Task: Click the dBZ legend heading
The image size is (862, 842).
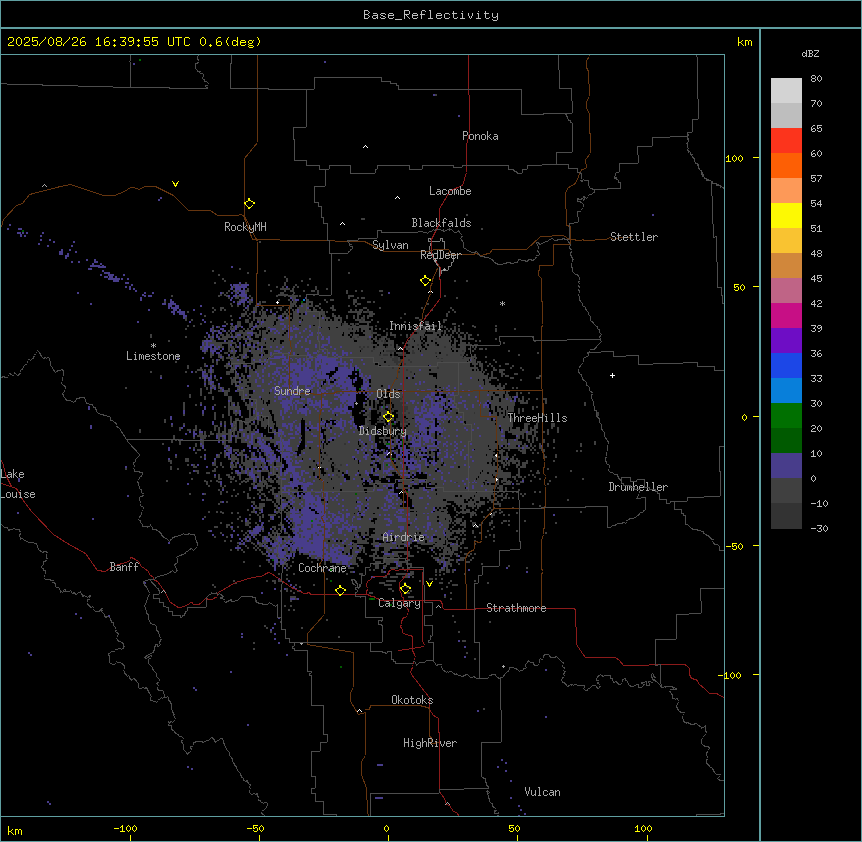Action: point(810,53)
